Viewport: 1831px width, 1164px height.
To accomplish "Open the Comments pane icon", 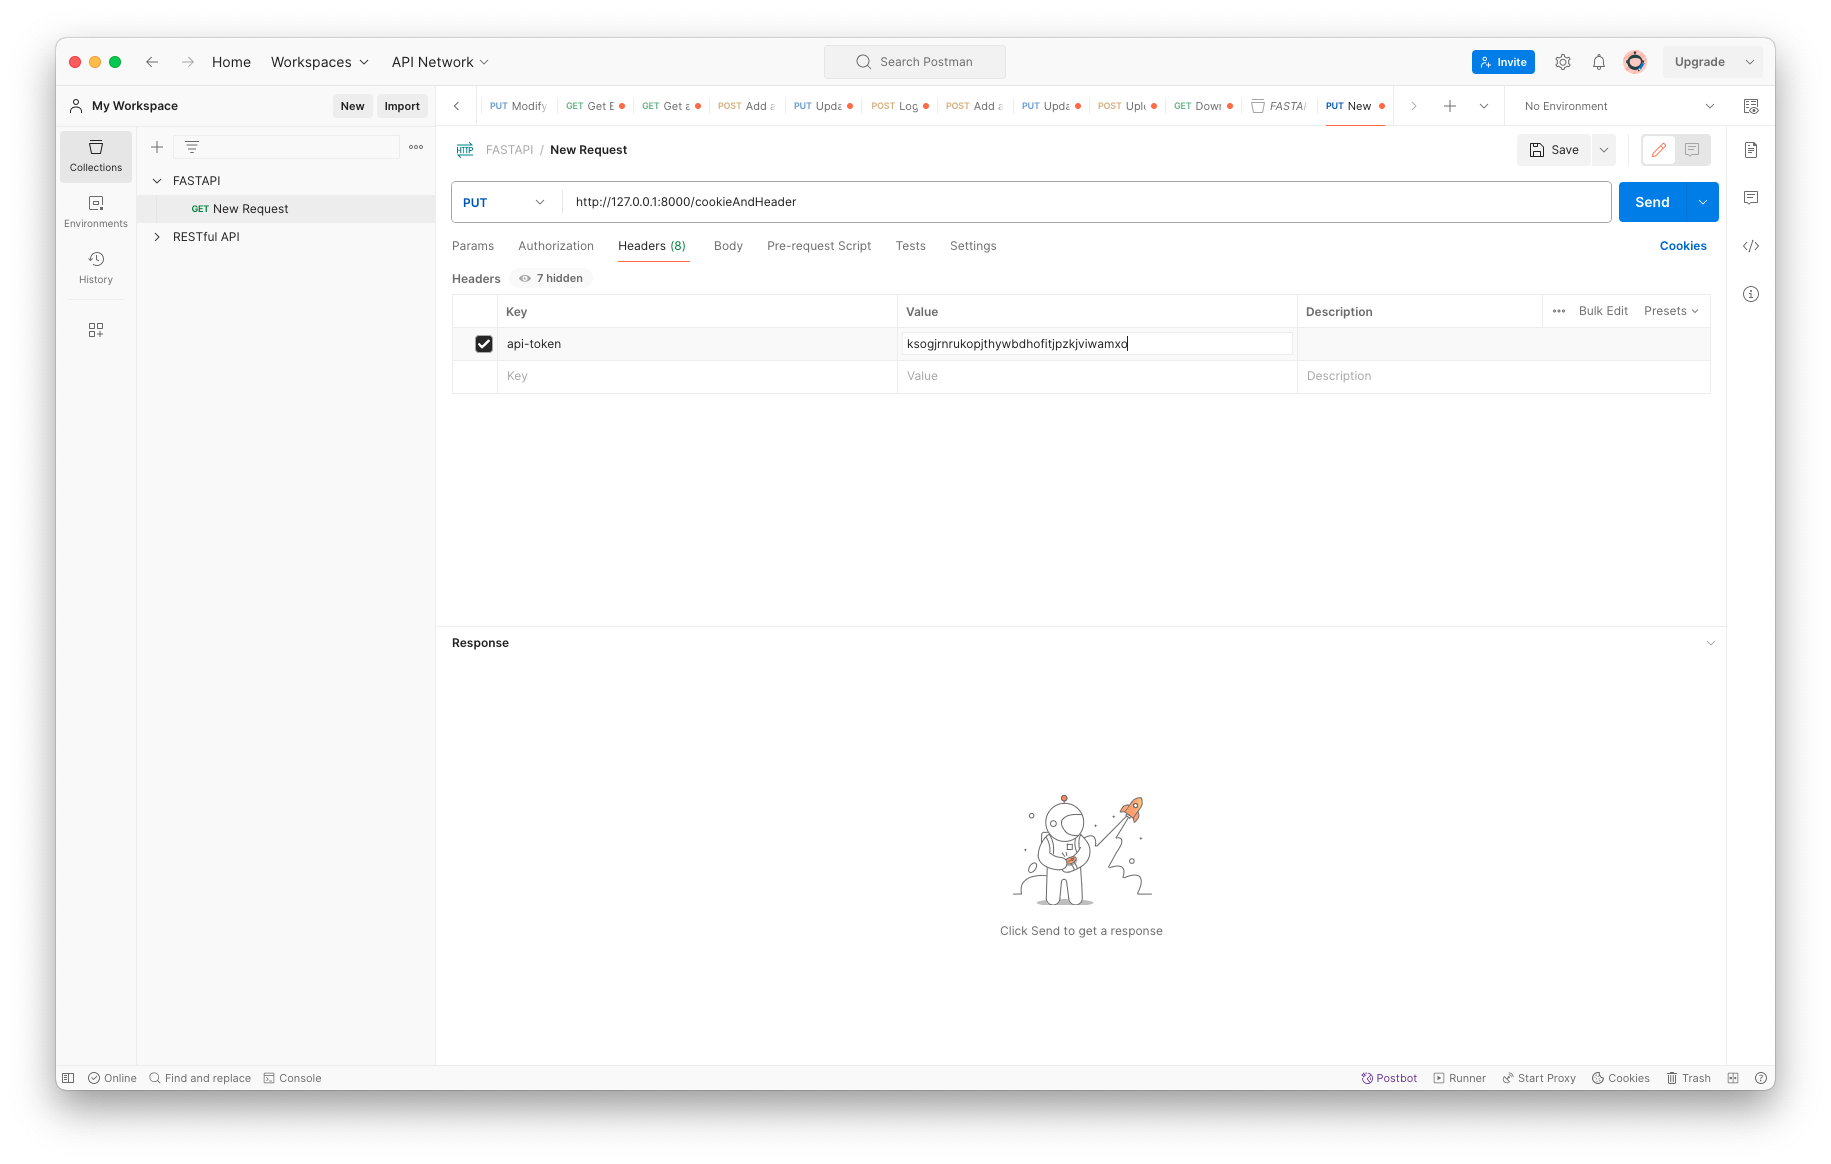I will (1751, 198).
